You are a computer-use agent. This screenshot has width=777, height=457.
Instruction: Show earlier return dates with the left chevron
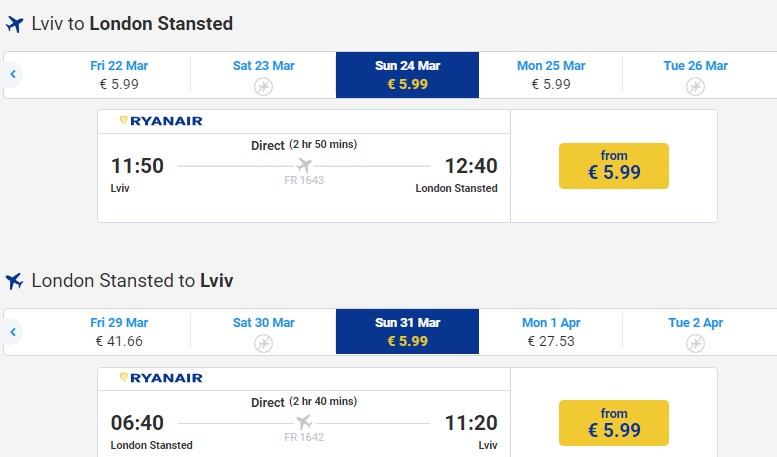point(13,331)
